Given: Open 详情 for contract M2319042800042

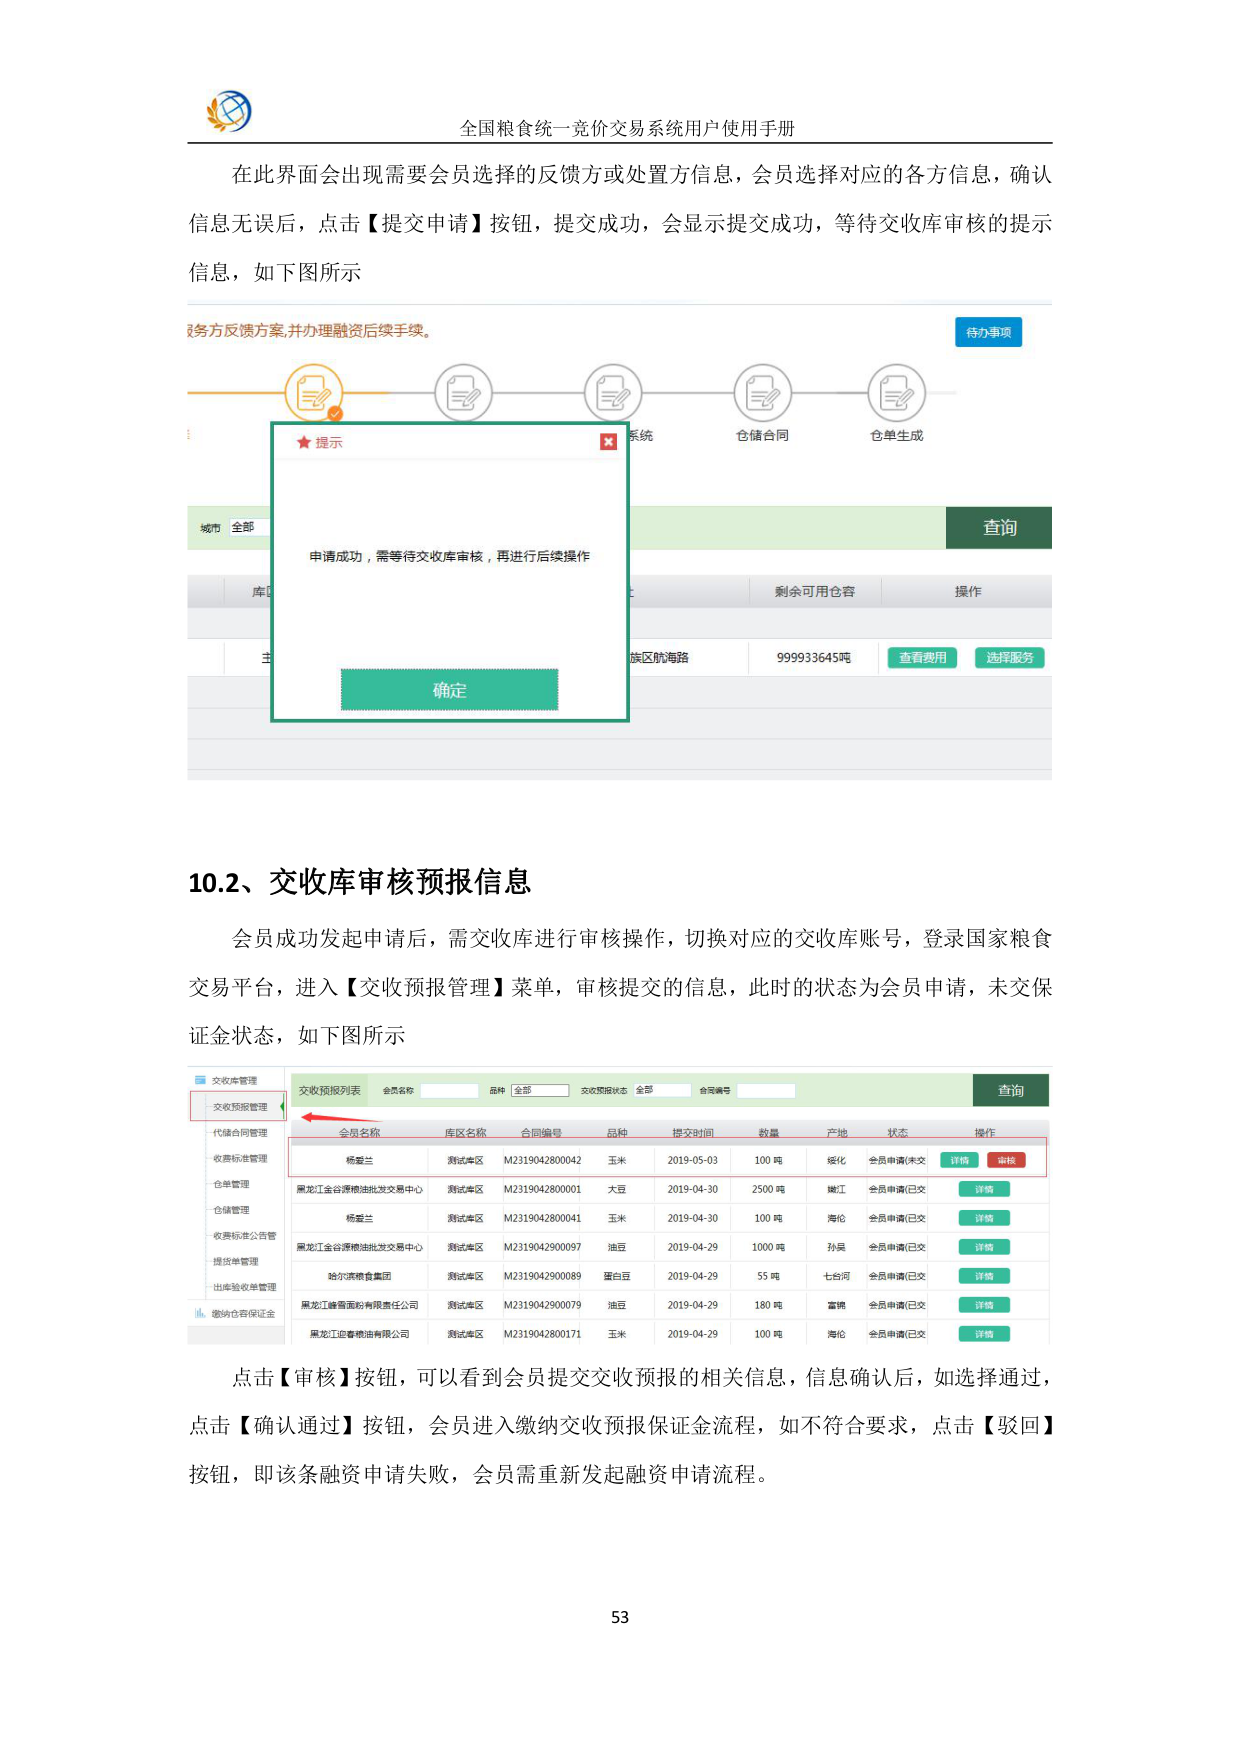Looking at the screenshot, I should click(959, 1160).
